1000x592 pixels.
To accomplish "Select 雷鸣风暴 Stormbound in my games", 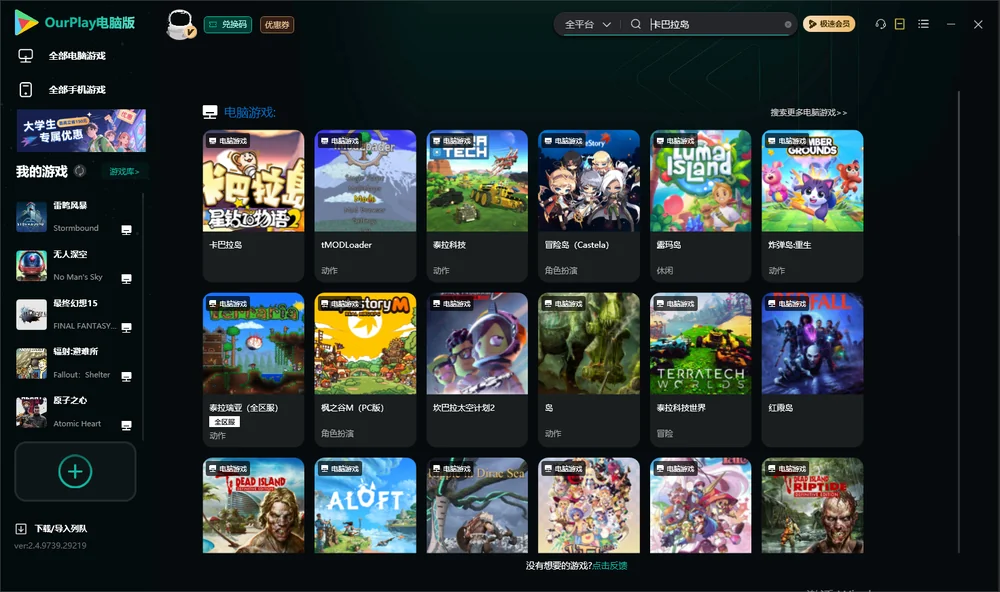I will click(75, 216).
